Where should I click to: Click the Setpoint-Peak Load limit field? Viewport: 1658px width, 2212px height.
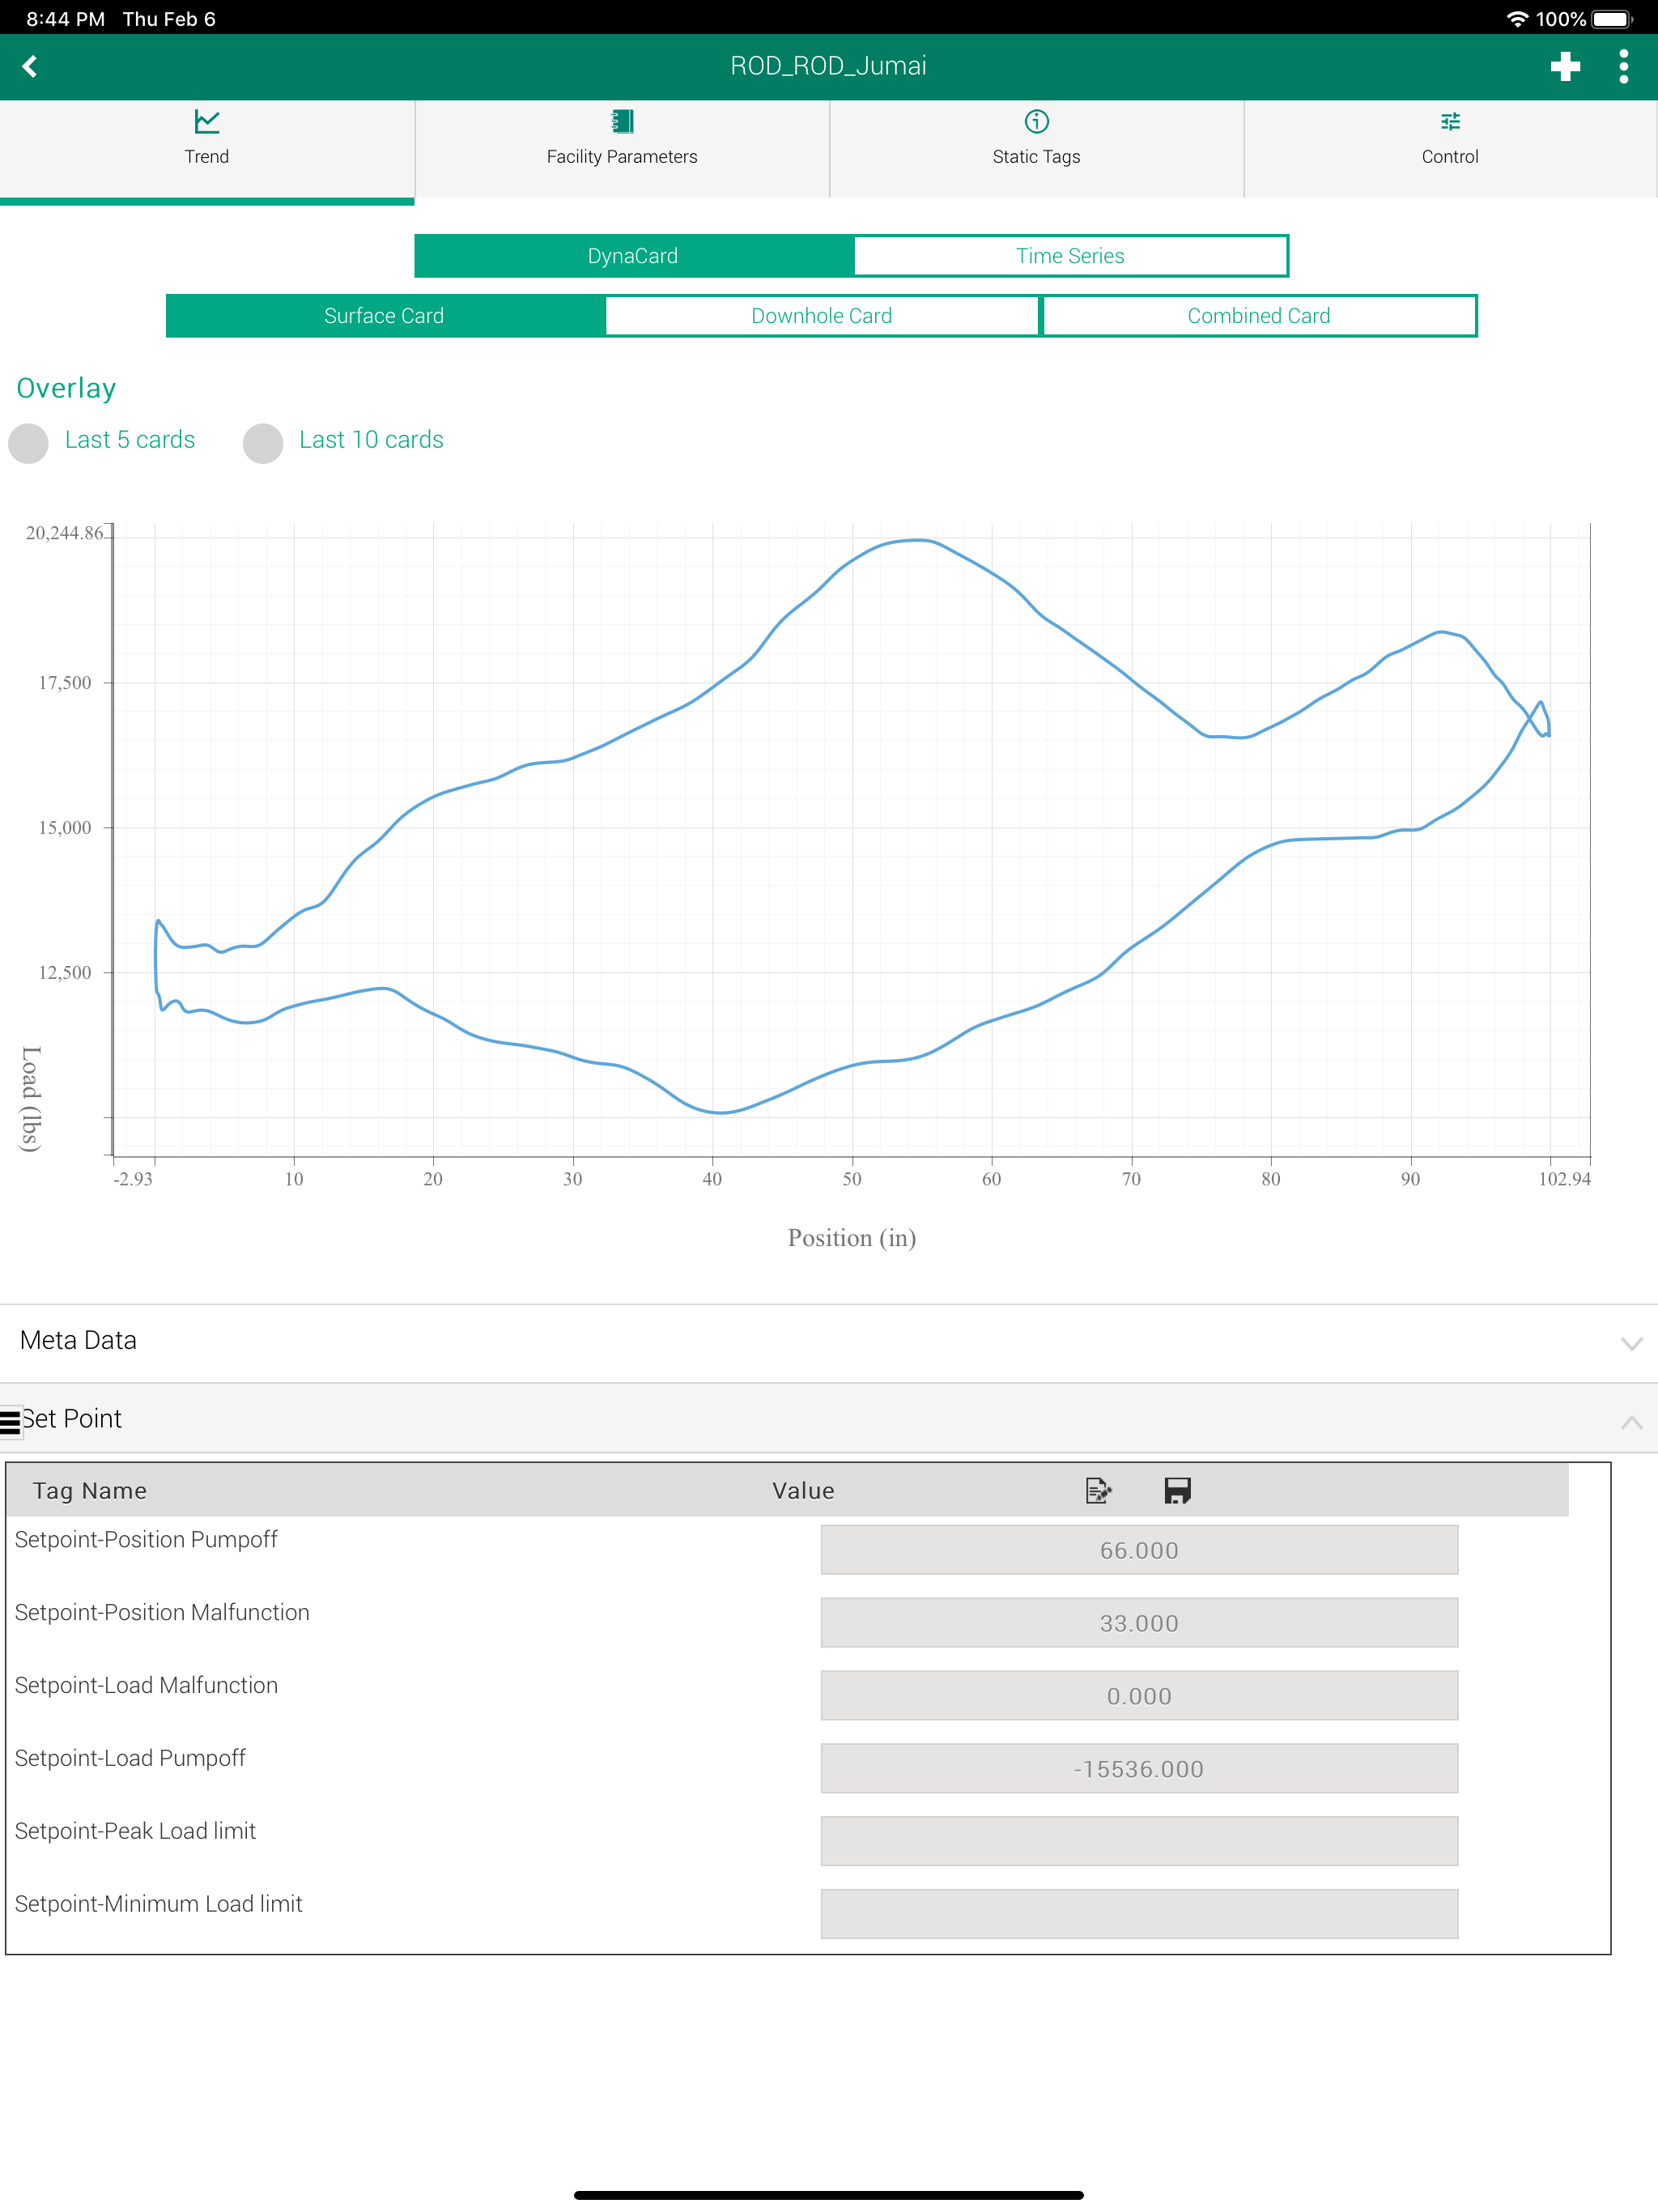point(1139,1841)
